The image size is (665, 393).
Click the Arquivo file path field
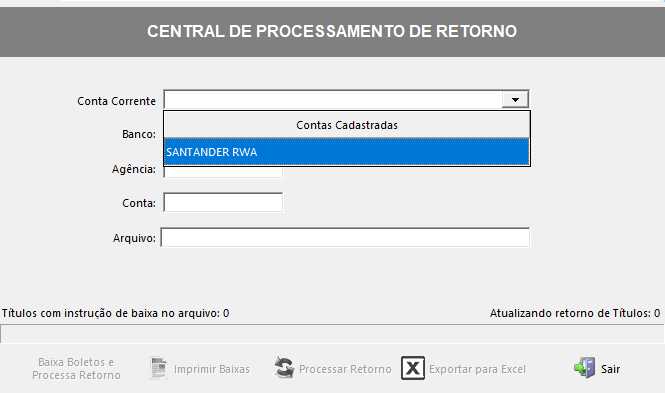[x=345, y=237]
